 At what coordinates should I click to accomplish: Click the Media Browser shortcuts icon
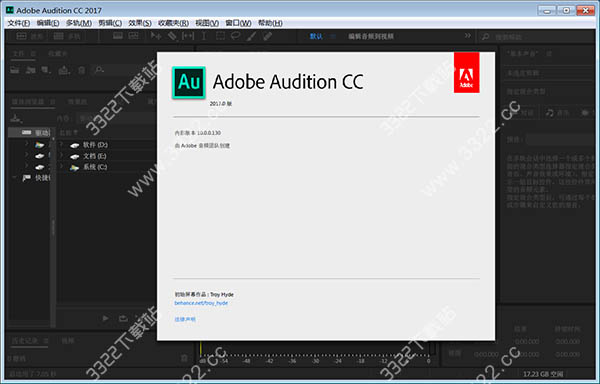point(16,118)
